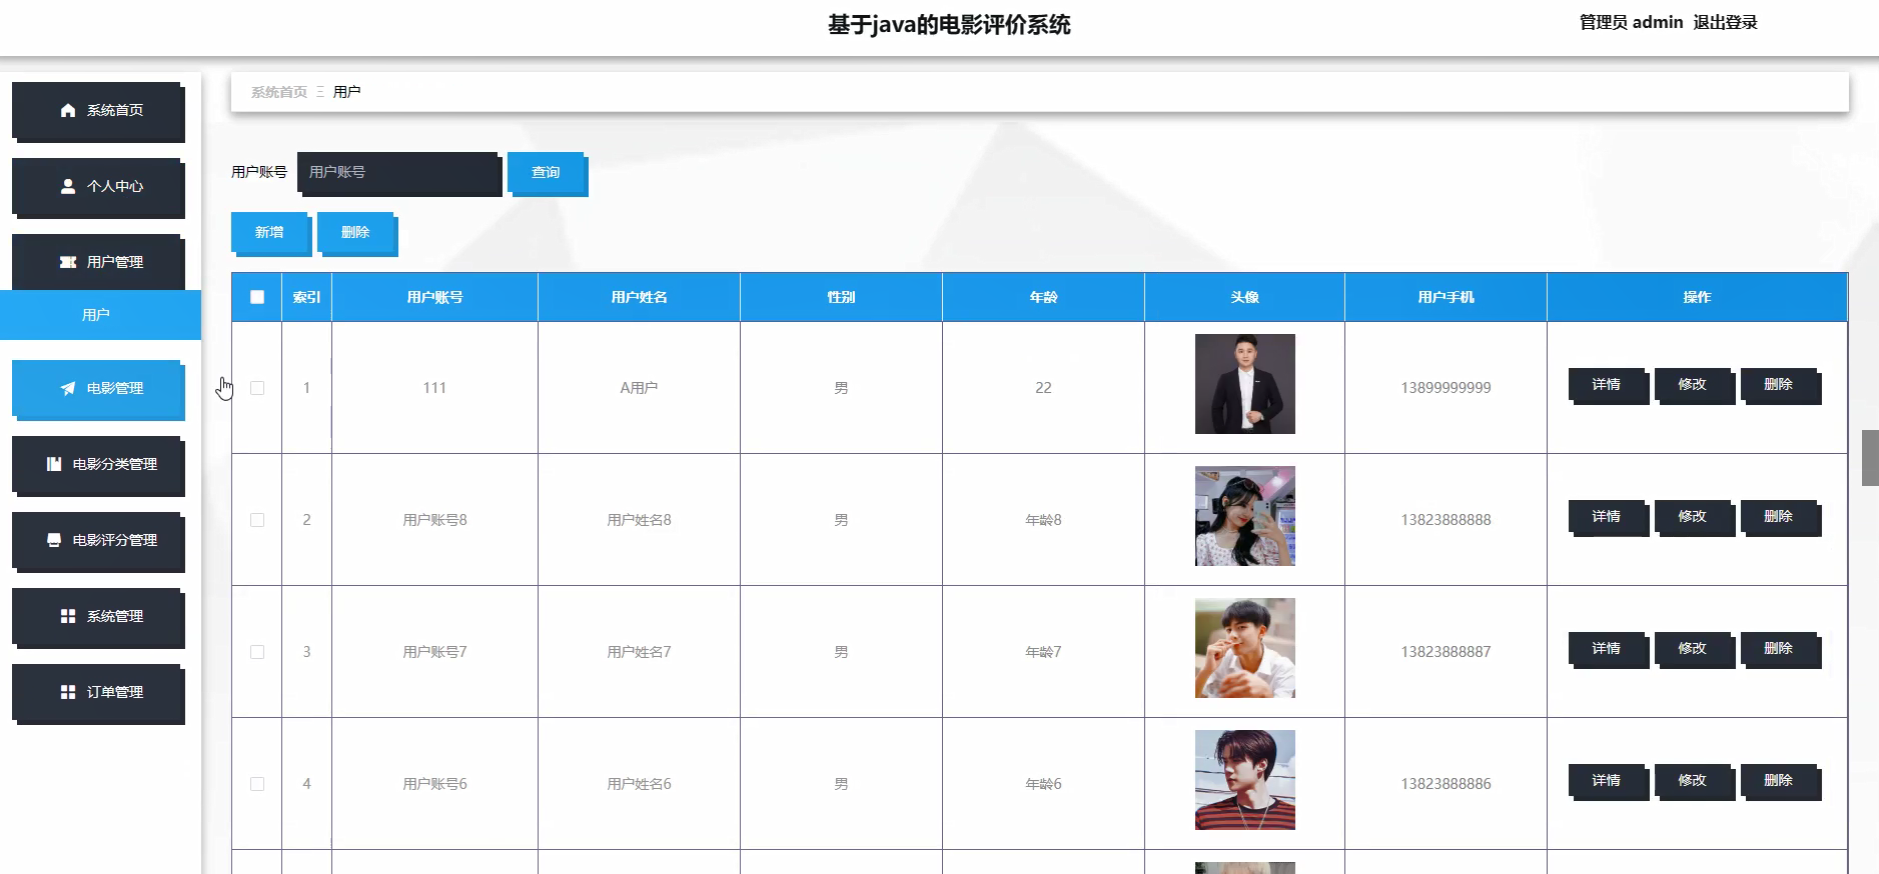
Task: Click the 头像 column header
Action: [1245, 297]
